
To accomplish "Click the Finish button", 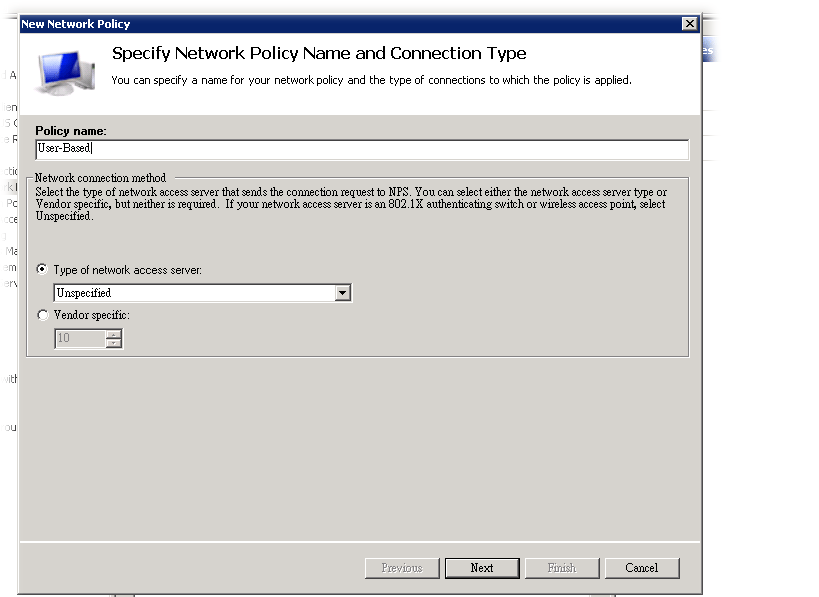I will [x=562, y=568].
